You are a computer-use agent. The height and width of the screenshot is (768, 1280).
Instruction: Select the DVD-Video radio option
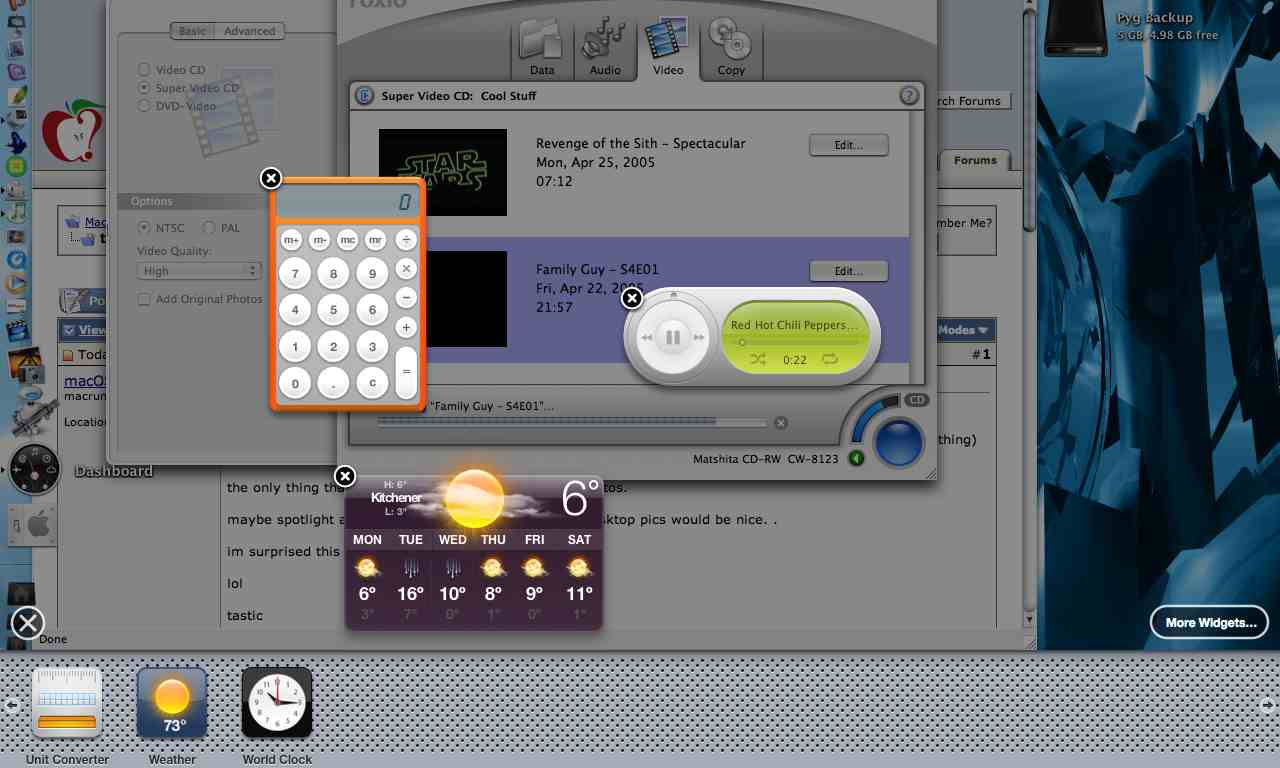[x=145, y=106]
